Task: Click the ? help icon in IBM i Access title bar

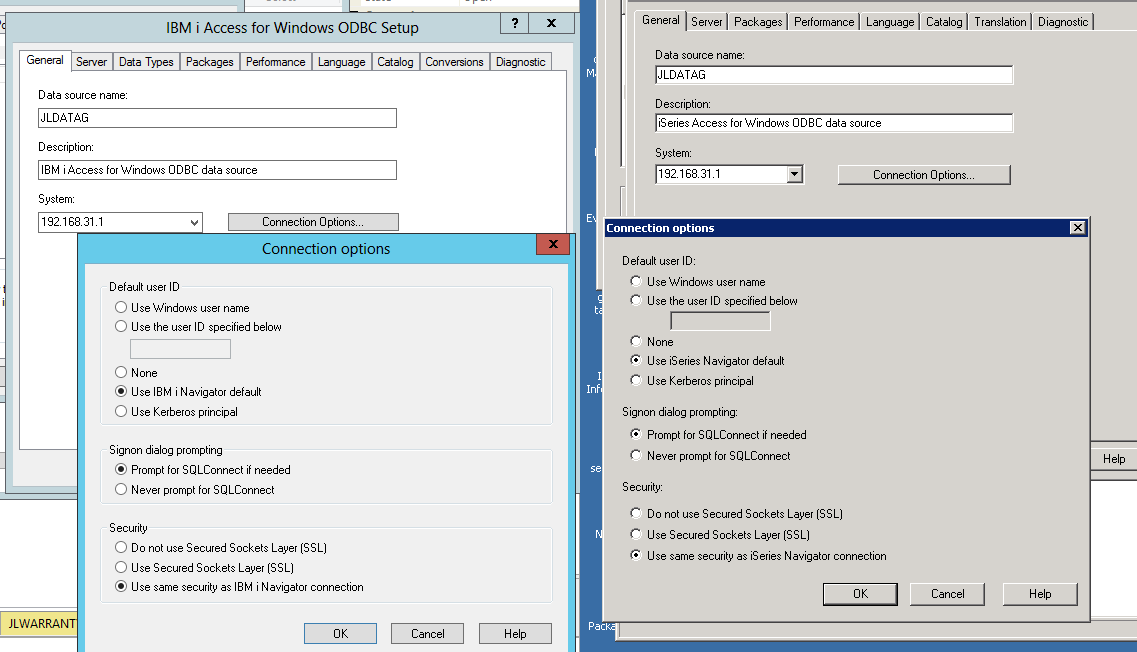Action: click(515, 23)
